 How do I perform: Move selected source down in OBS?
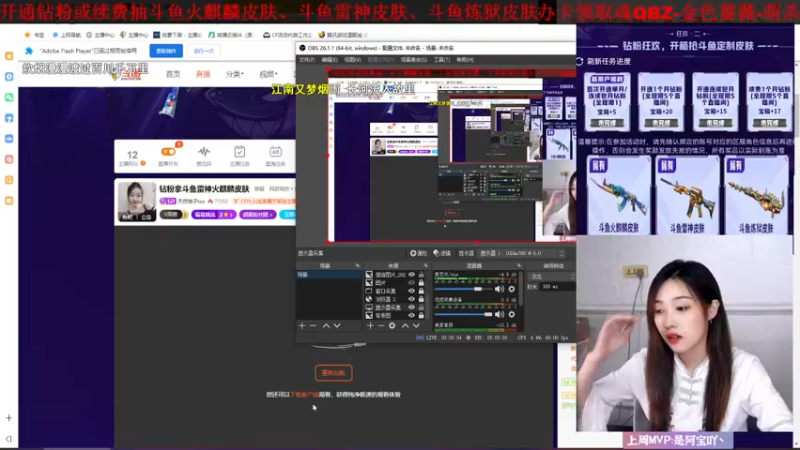pos(416,326)
